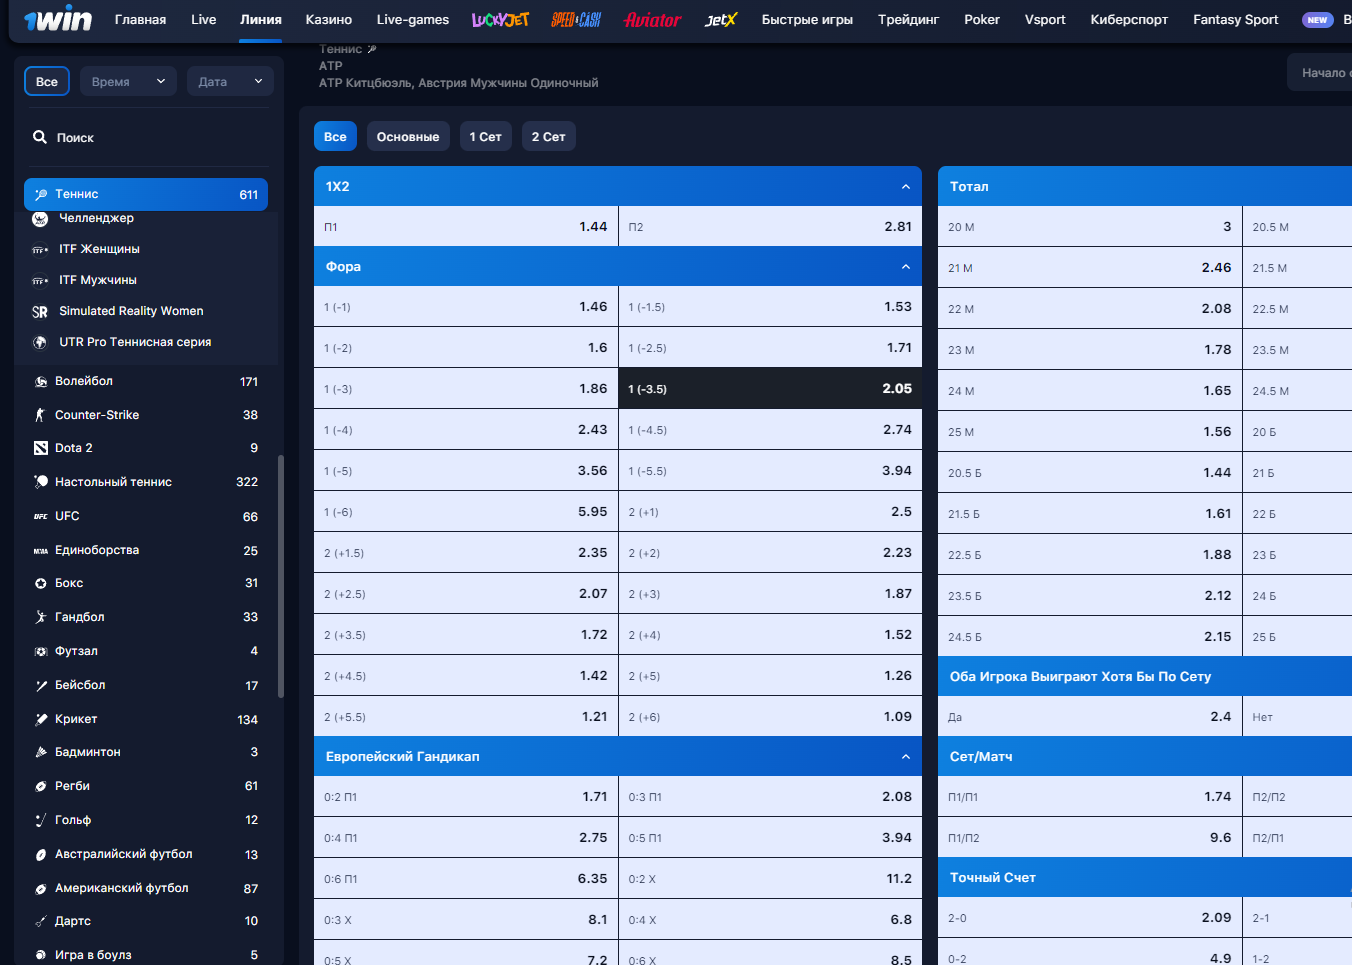Pick Да at 2.4 for both win set

(x=1090, y=717)
